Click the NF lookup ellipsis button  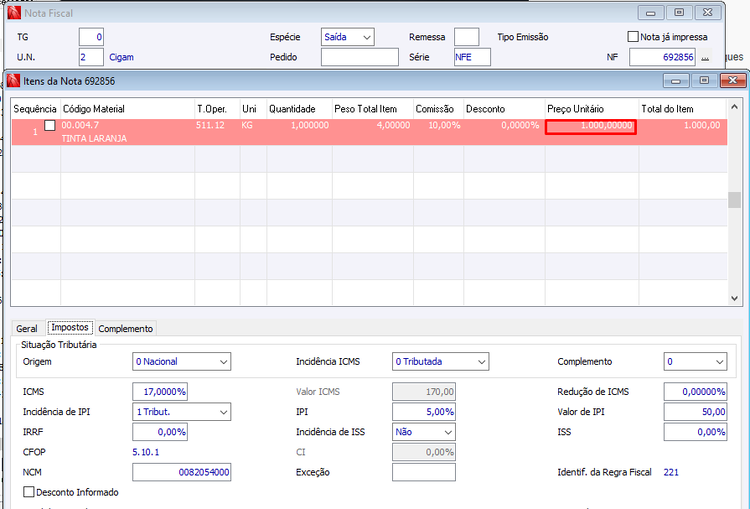(705, 57)
